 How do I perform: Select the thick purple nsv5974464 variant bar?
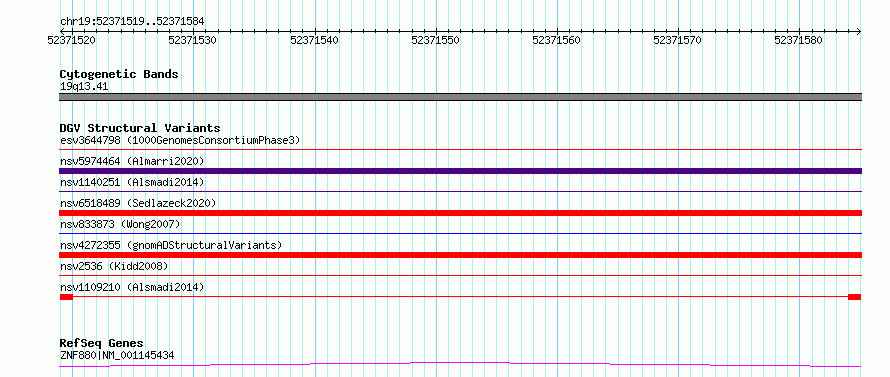coord(461,171)
